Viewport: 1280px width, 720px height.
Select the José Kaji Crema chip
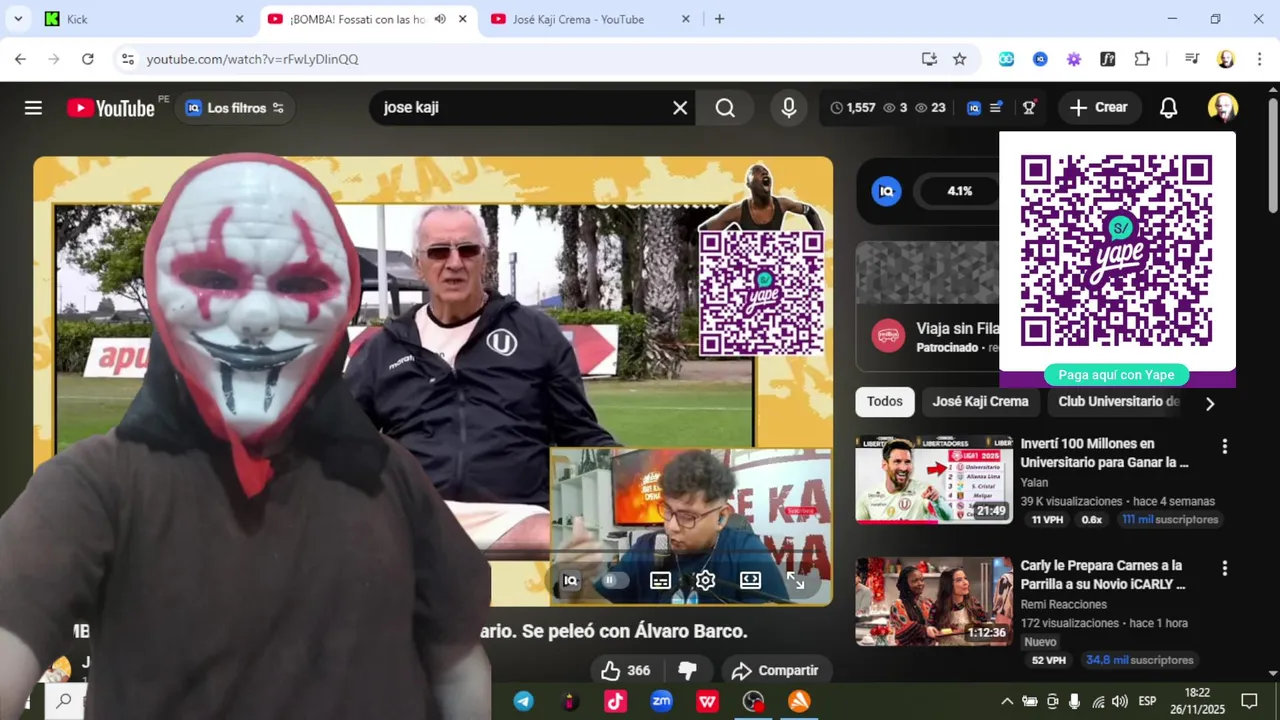(x=980, y=401)
